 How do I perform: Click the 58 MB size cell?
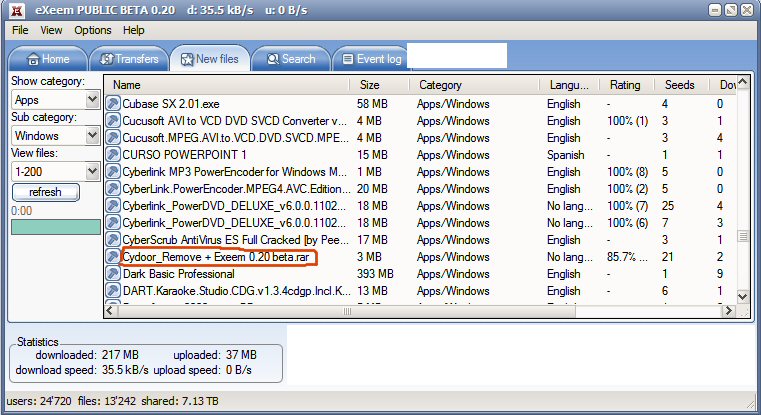point(372,104)
